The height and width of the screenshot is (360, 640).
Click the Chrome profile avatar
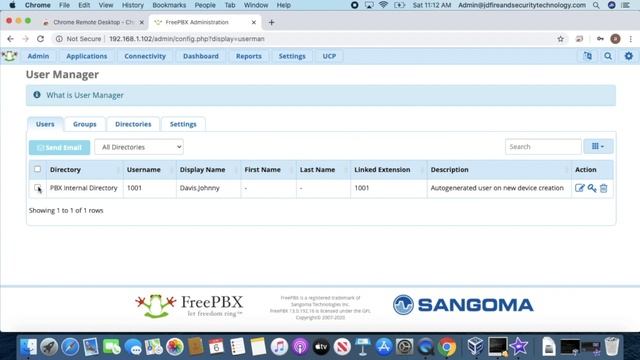coord(615,39)
